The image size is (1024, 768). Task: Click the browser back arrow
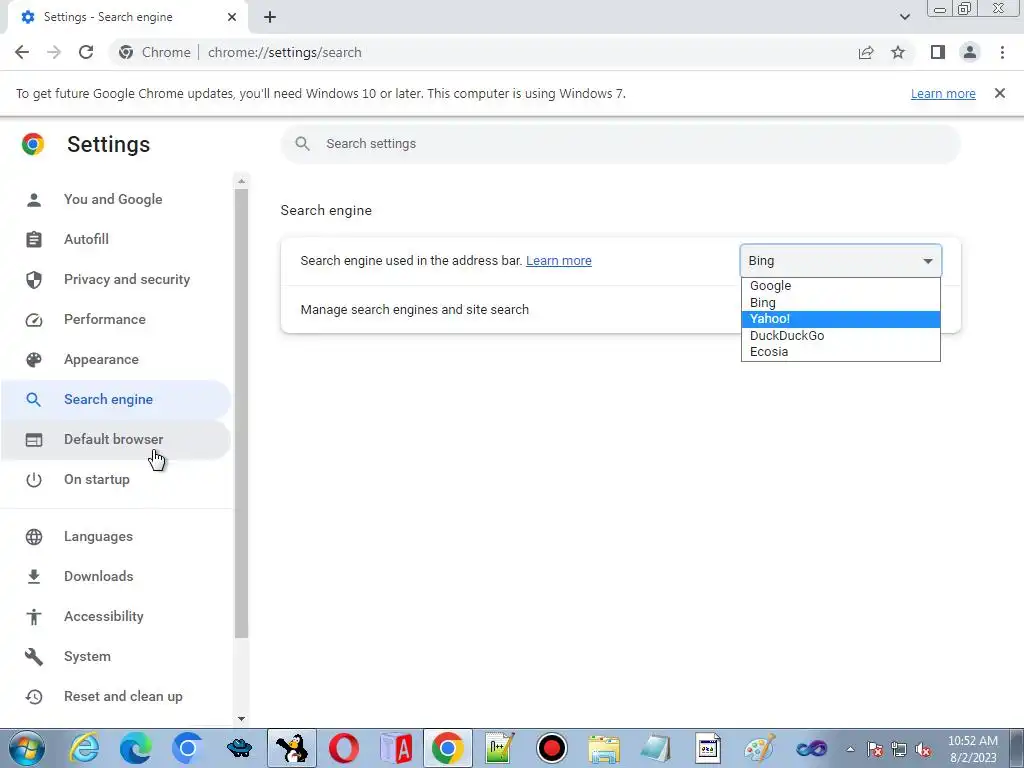(x=22, y=52)
